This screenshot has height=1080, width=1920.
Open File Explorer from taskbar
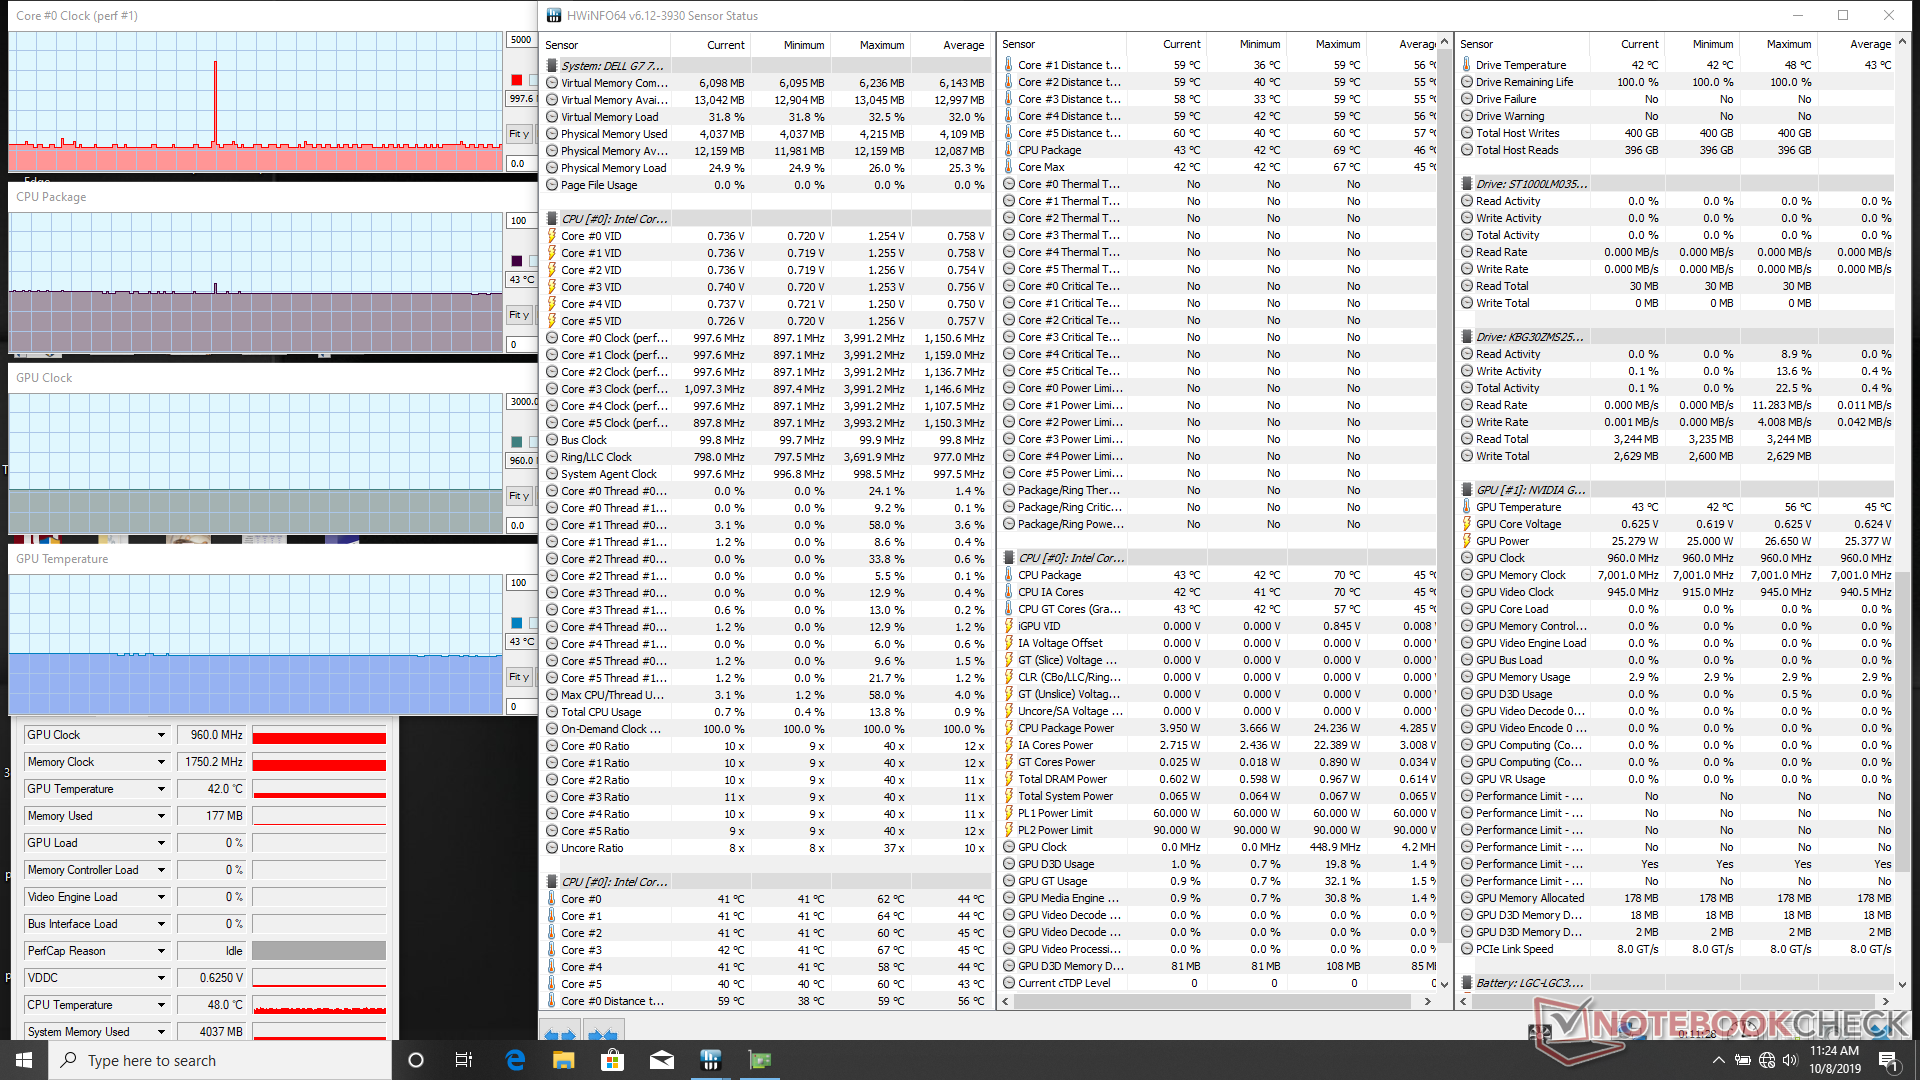564,1060
